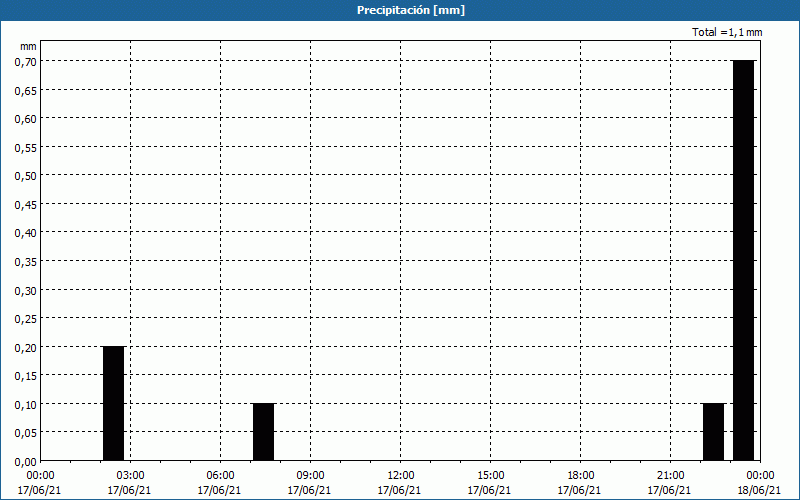Click the tallest bar reaching 0,70 mm
The image size is (800, 500).
pyautogui.click(x=743, y=260)
